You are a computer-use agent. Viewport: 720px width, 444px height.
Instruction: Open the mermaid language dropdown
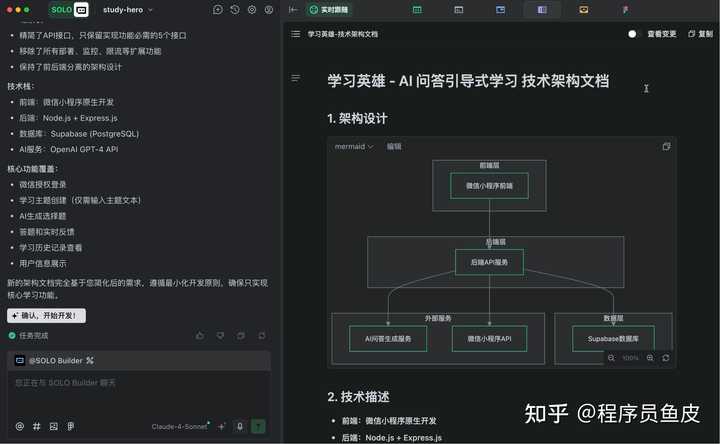point(354,146)
